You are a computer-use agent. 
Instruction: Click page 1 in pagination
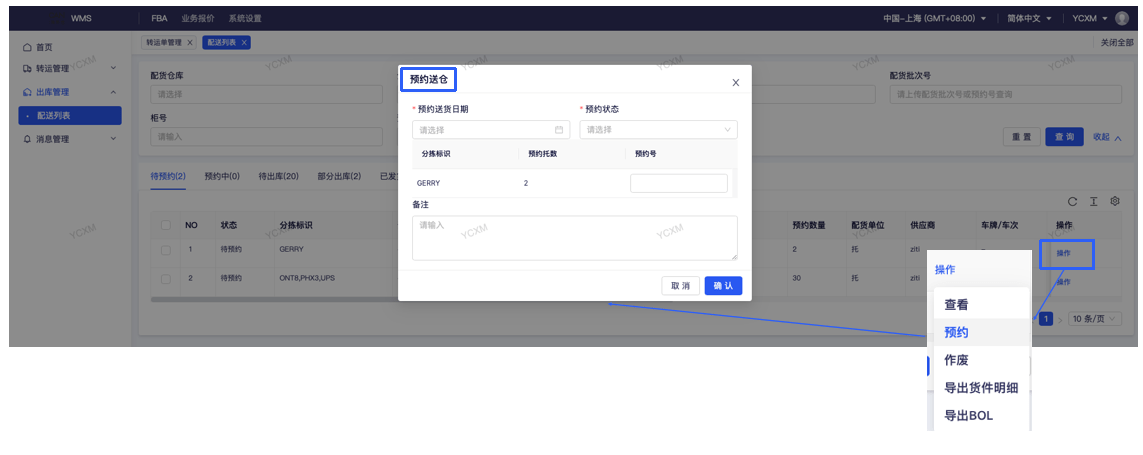pyautogui.click(x=1047, y=319)
